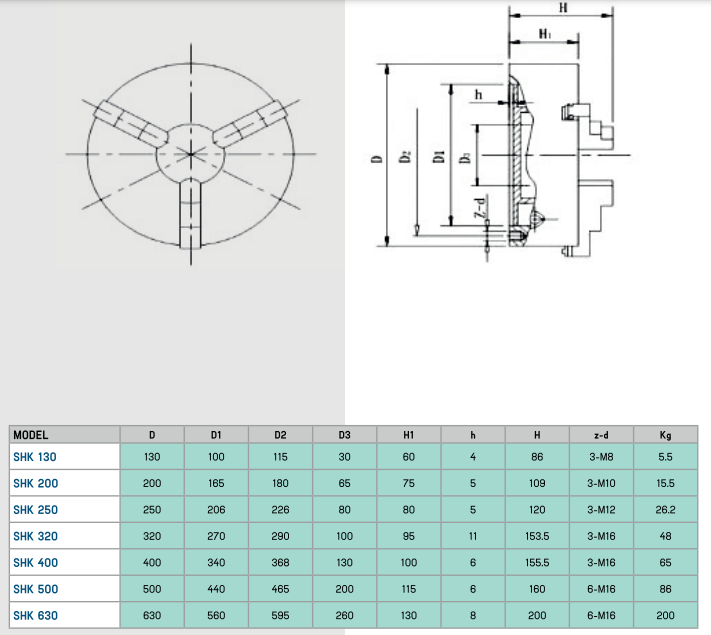
Task: Select H value 109 for SHK 200
Action: (x=537, y=483)
